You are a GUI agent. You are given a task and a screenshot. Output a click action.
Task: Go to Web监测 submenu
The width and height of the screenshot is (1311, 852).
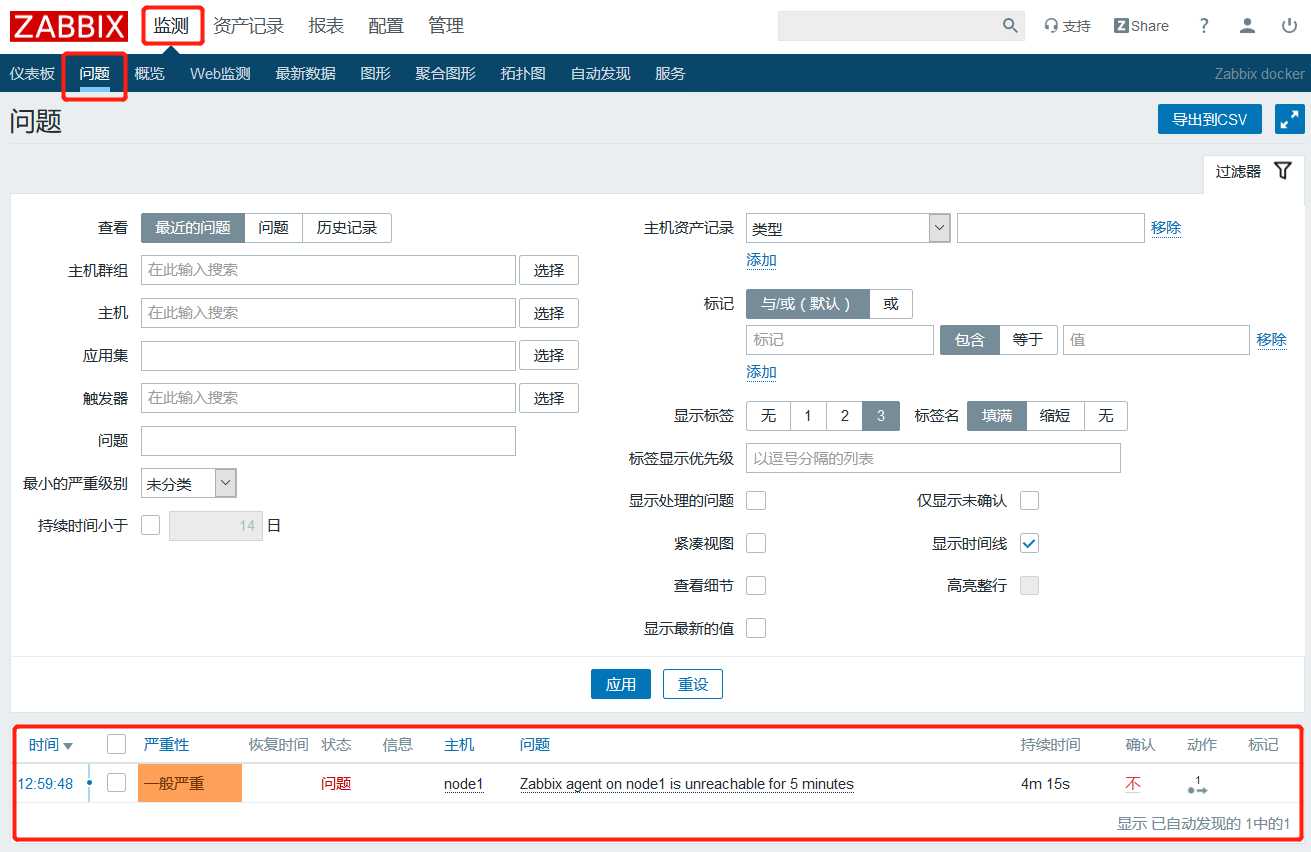[x=220, y=73]
